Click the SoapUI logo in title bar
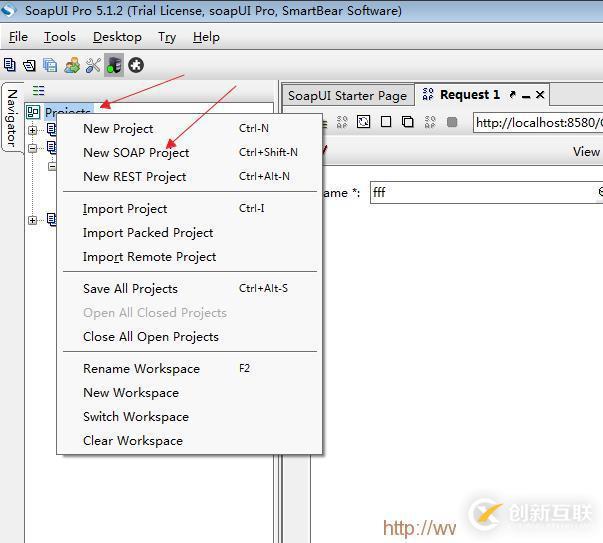 pos(8,10)
